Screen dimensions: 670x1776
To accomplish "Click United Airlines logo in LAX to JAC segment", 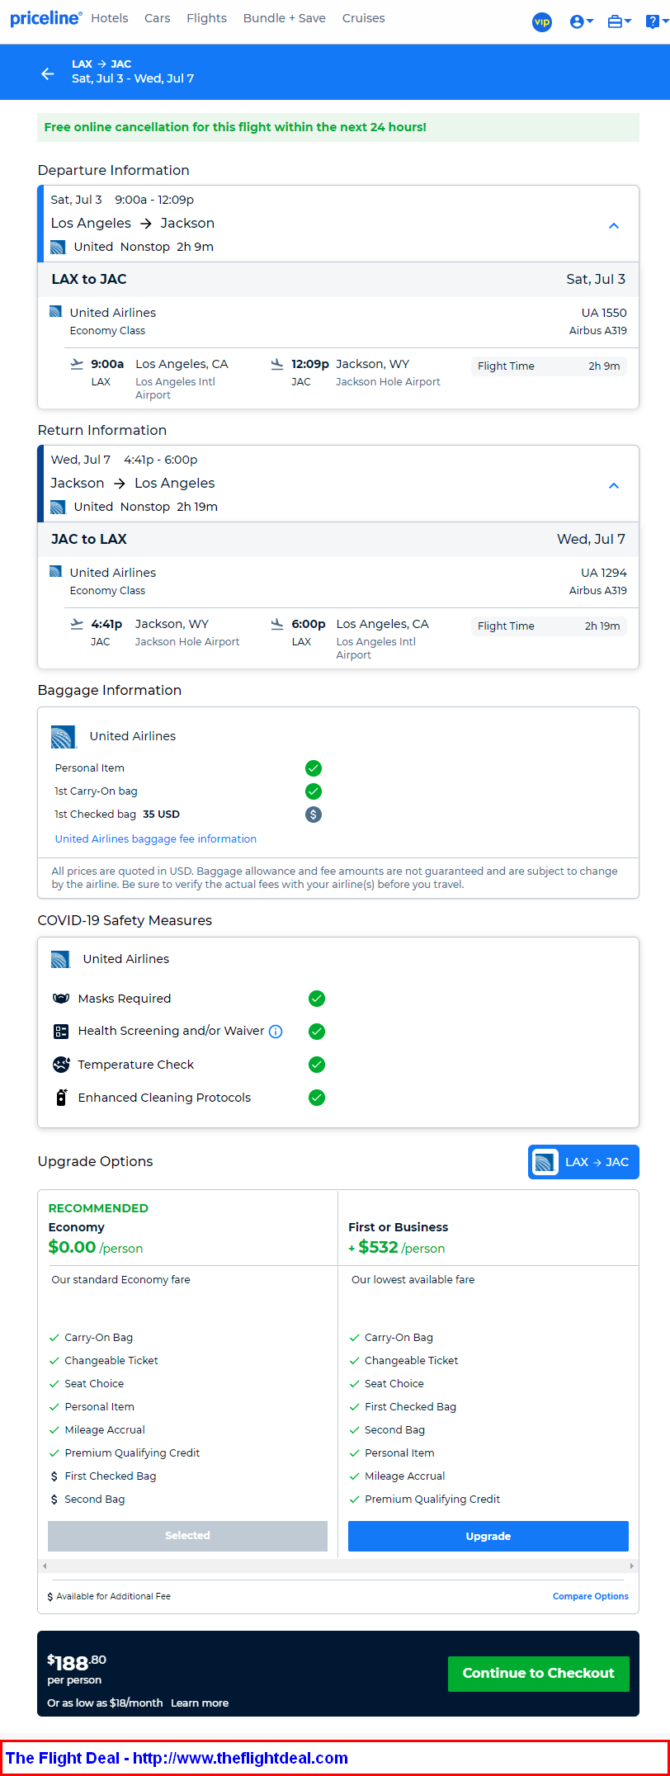I will click(x=56, y=312).
